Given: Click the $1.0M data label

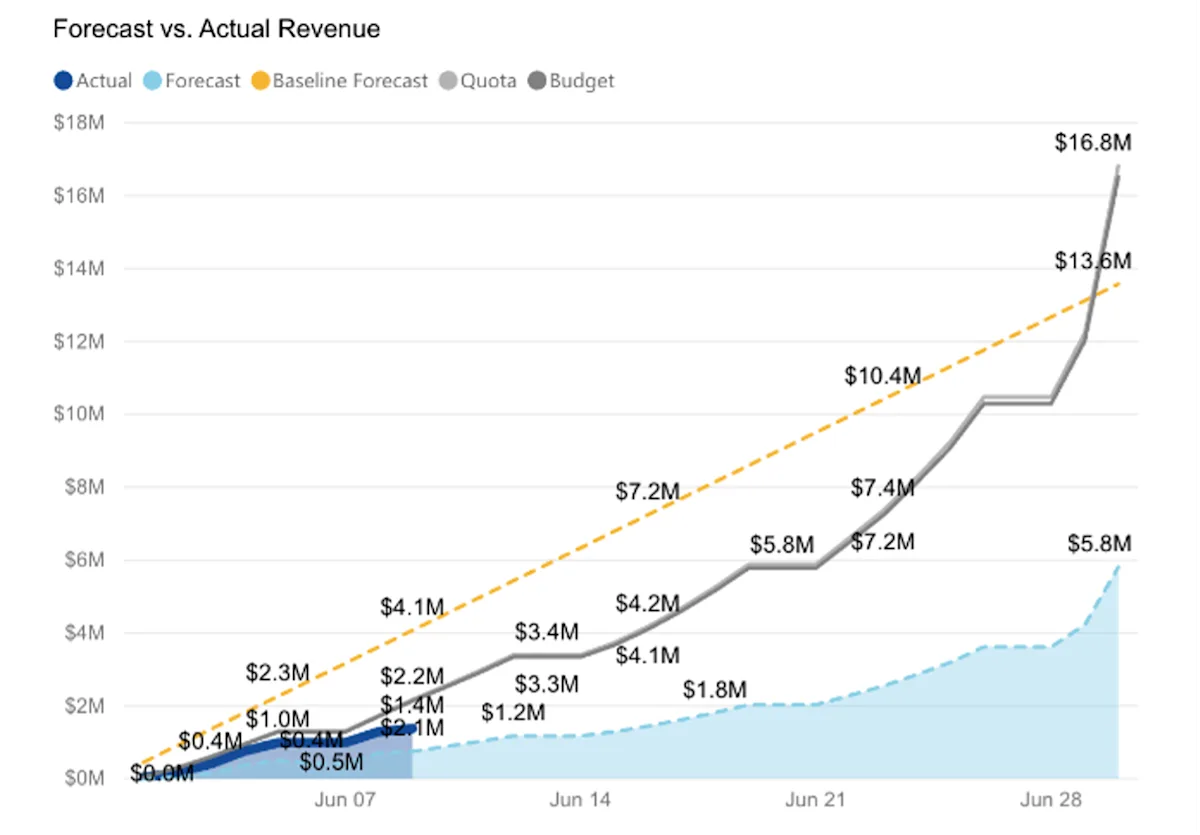Looking at the screenshot, I should [278, 718].
